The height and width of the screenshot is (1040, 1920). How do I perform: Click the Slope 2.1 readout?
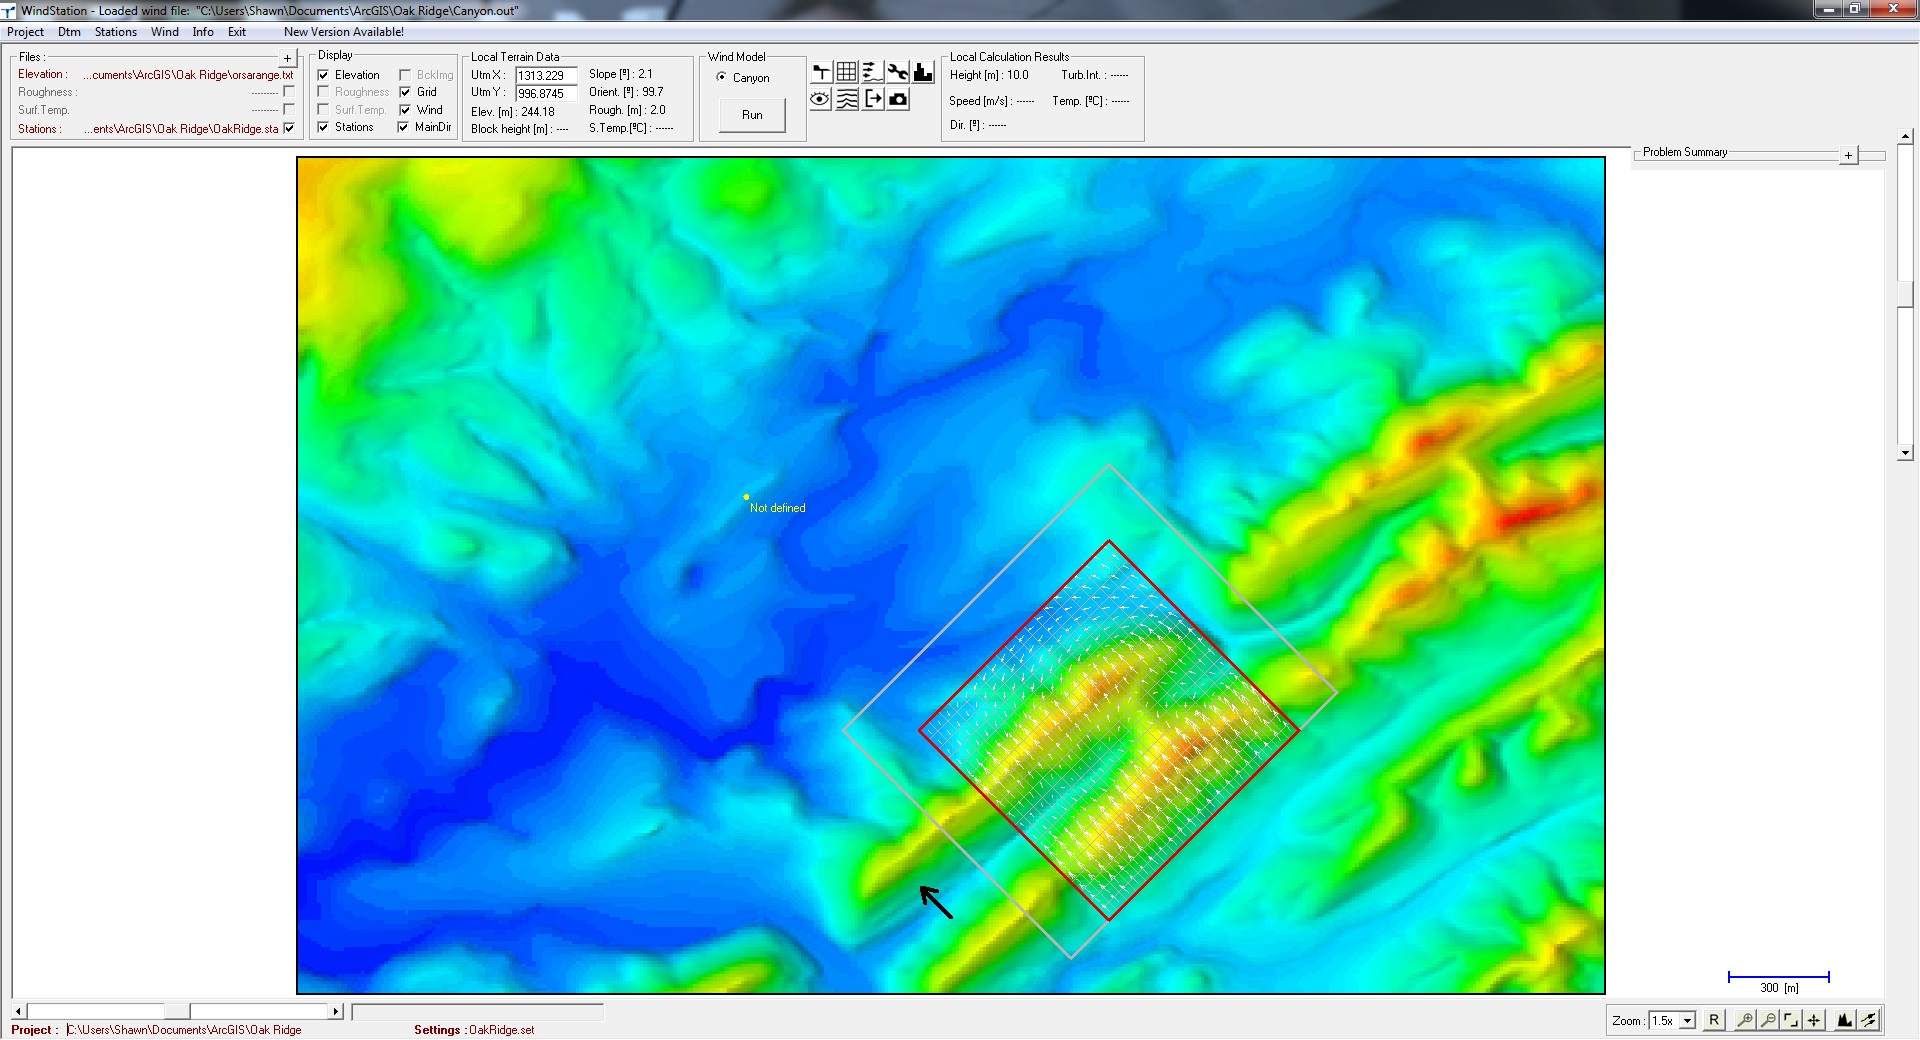[621, 74]
